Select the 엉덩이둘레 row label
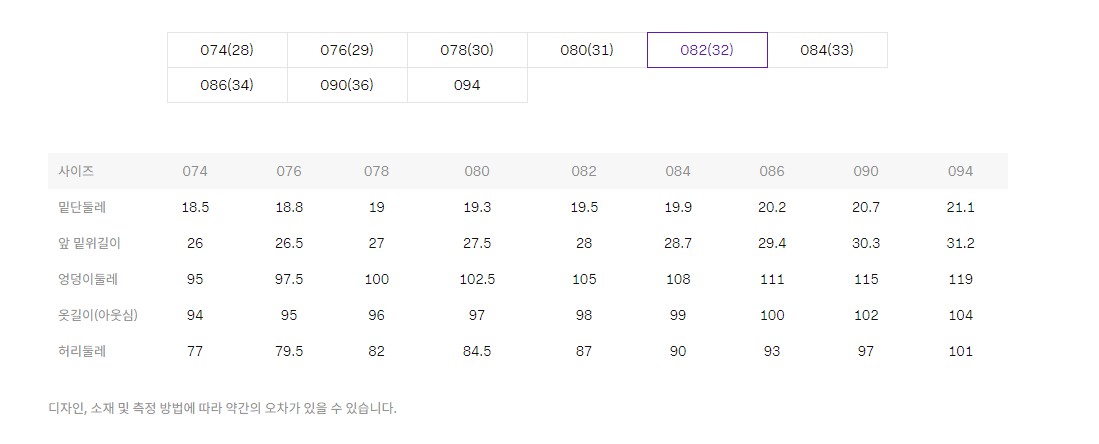1099x444 pixels. [x=89, y=279]
